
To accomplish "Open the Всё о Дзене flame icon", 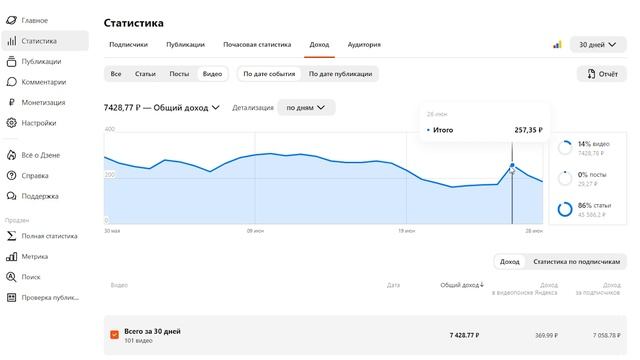I will pyautogui.click(x=11, y=155).
